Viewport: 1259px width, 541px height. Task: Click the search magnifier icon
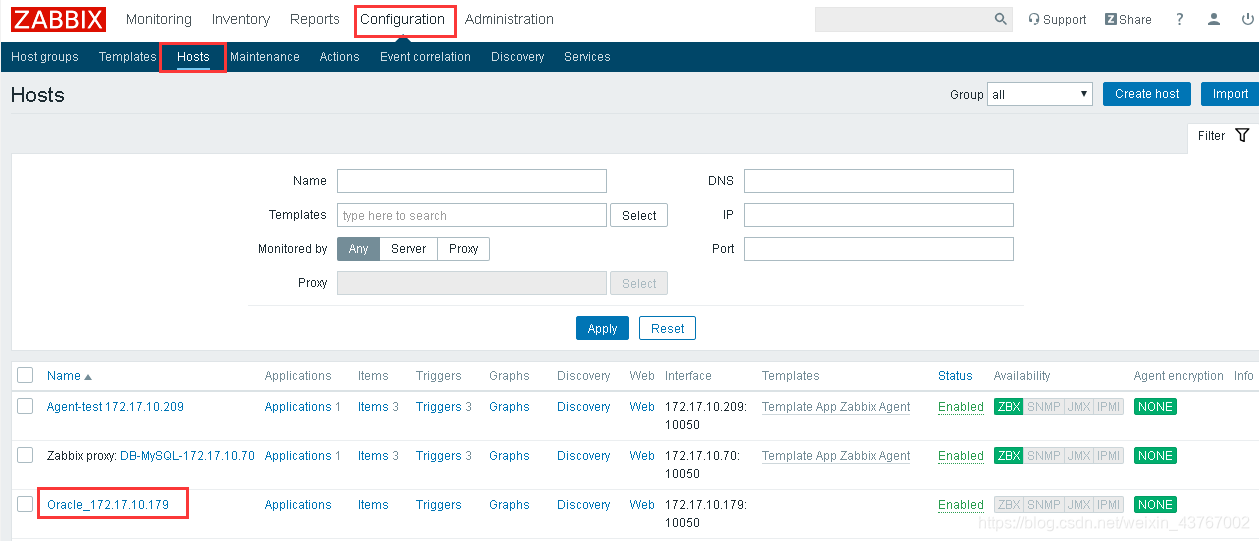(1001, 19)
